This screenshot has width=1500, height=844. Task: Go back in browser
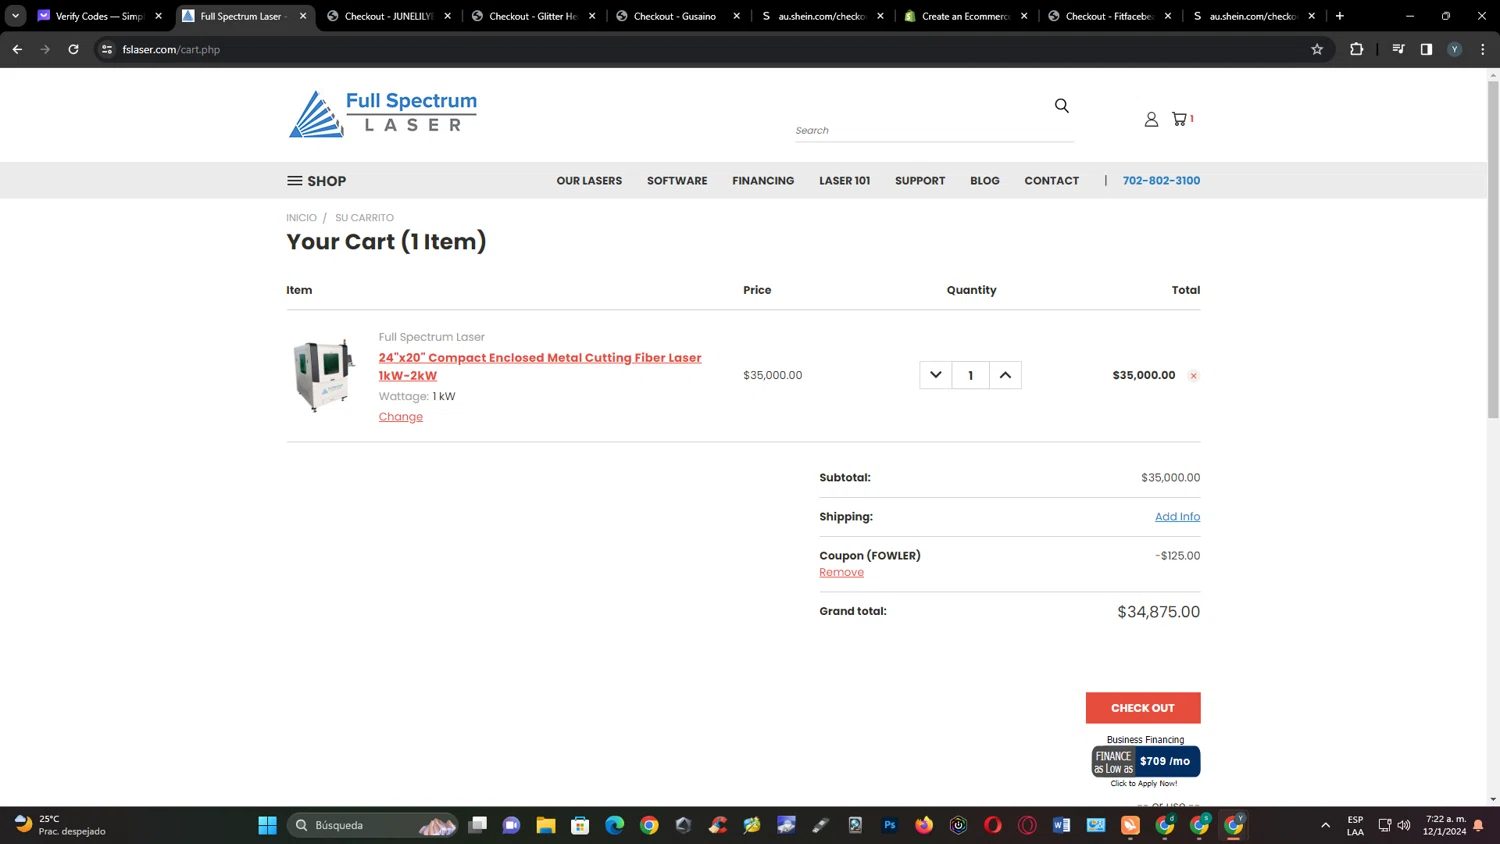[17, 49]
